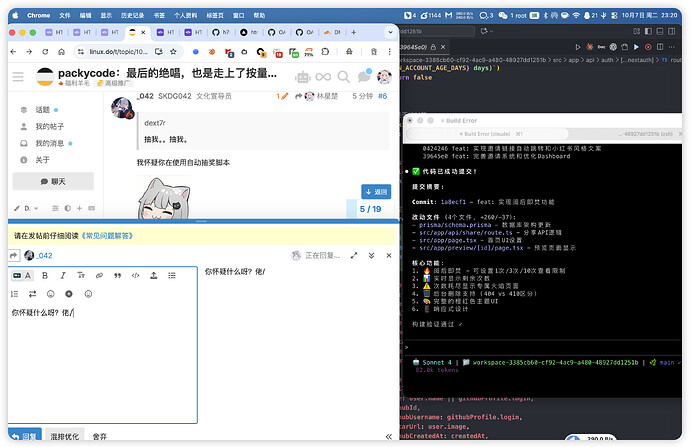Image resolution: width=690 pixels, height=447 pixels.
Task: Select the 我的帖子 sidebar item
Action: (x=49, y=126)
